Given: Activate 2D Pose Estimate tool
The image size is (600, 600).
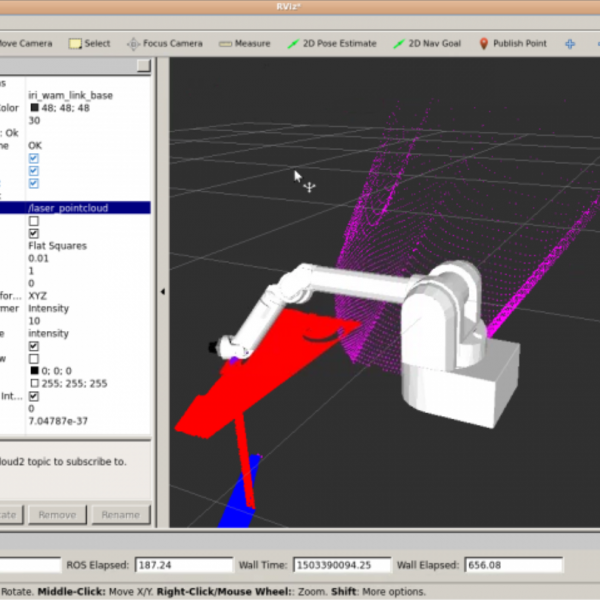Looking at the screenshot, I should [x=332, y=43].
